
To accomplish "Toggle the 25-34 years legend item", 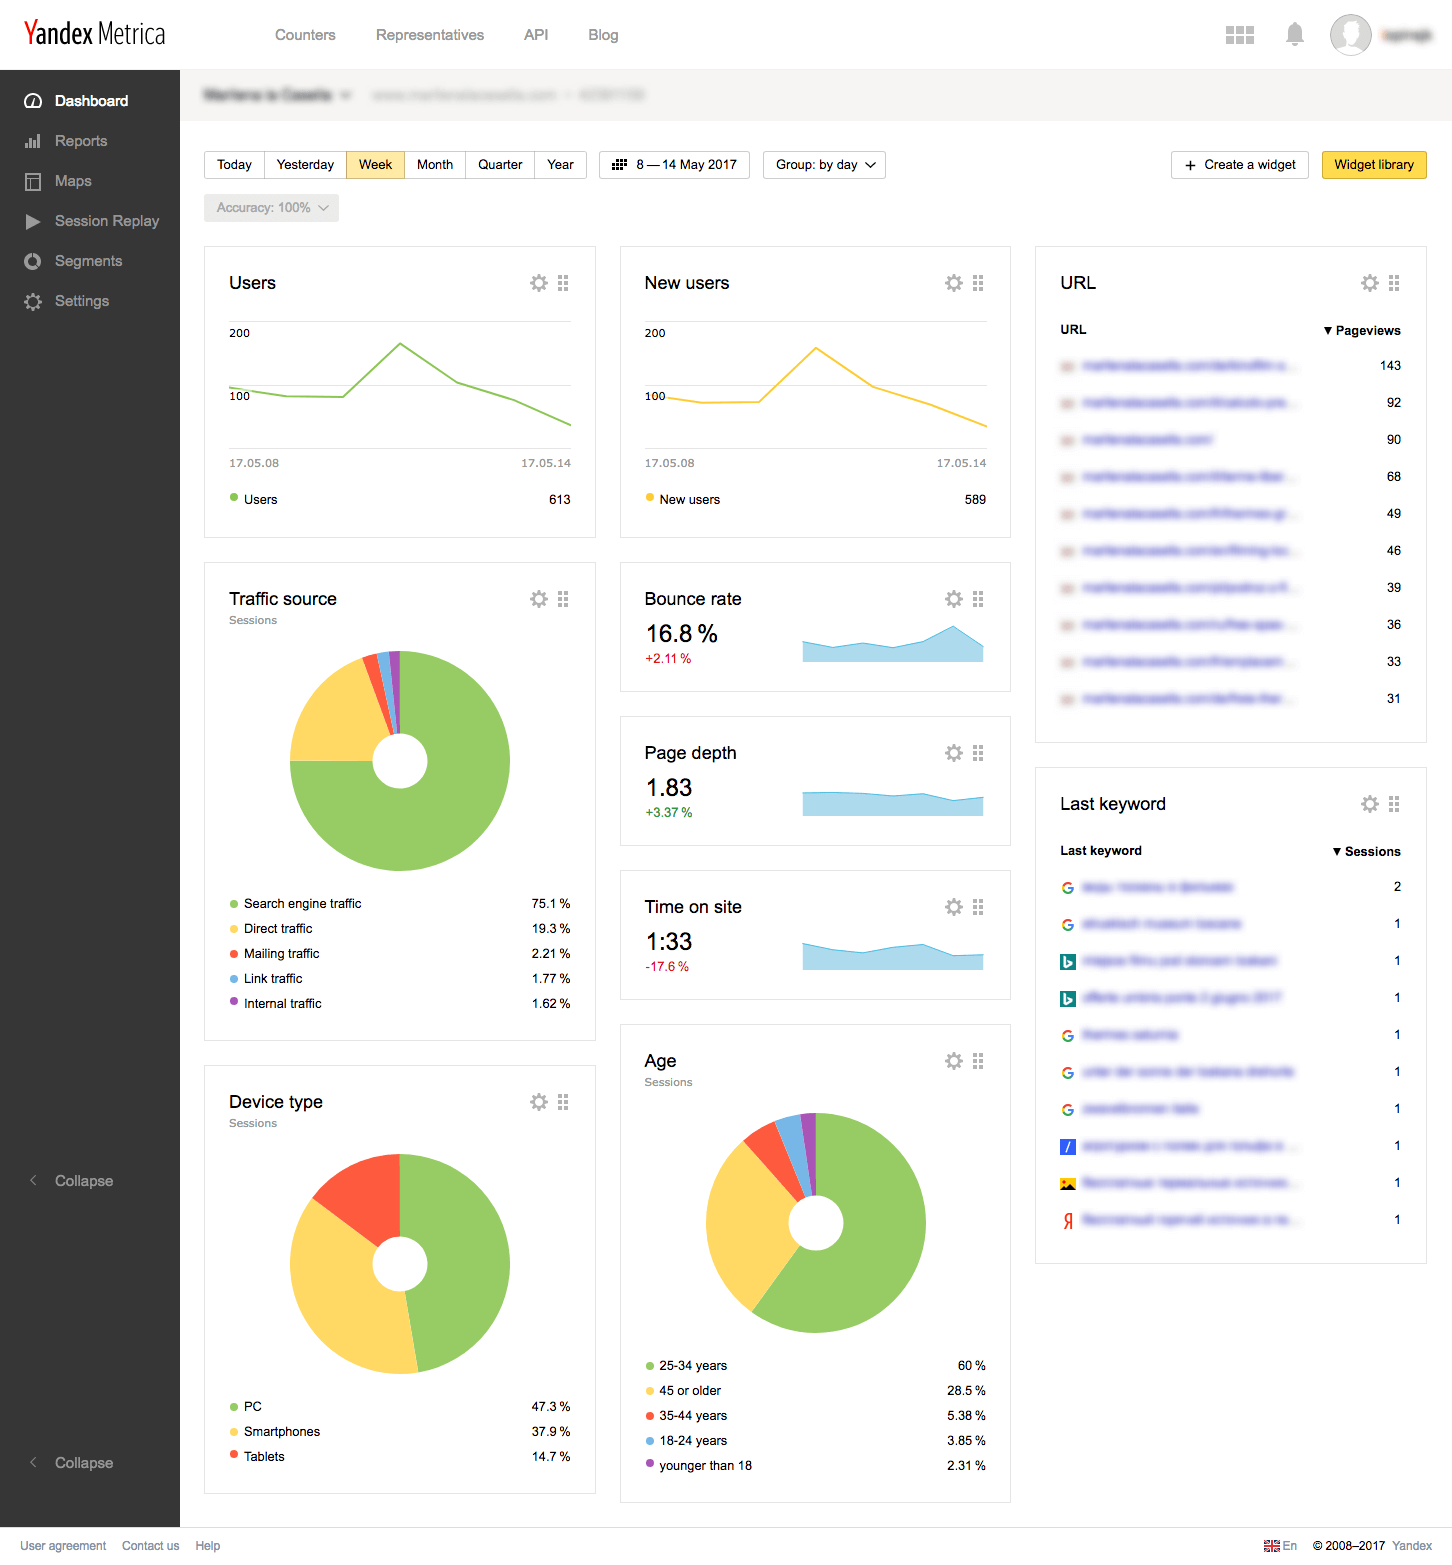I will coord(686,1365).
